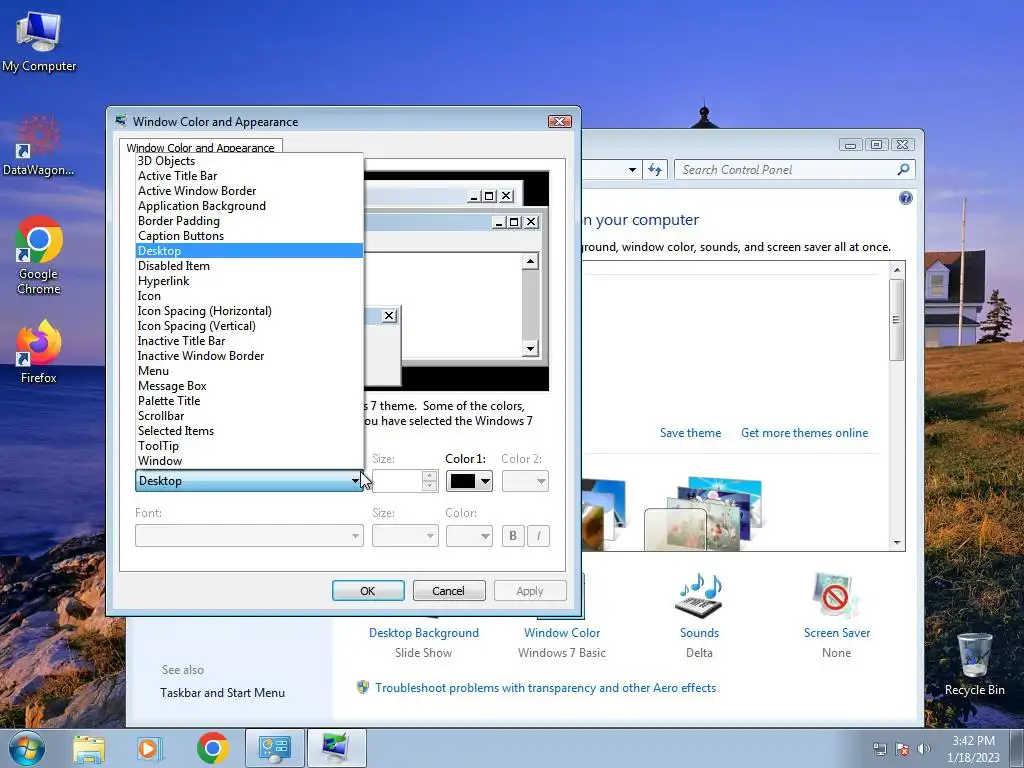Select Inactive Window Border entry
The width and height of the screenshot is (1024, 768).
pos(249,356)
